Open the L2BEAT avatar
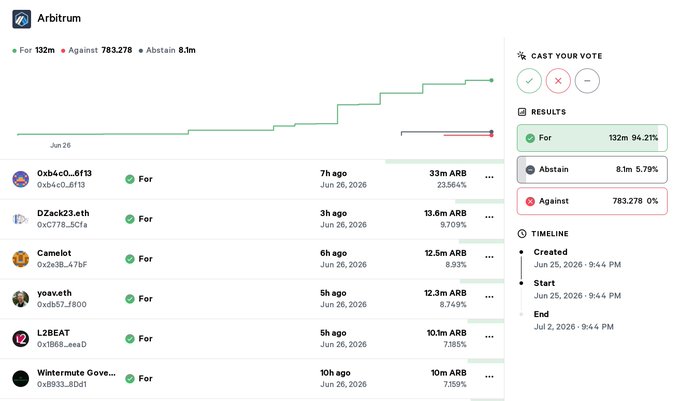 pyautogui.click(x=20, y=339)
